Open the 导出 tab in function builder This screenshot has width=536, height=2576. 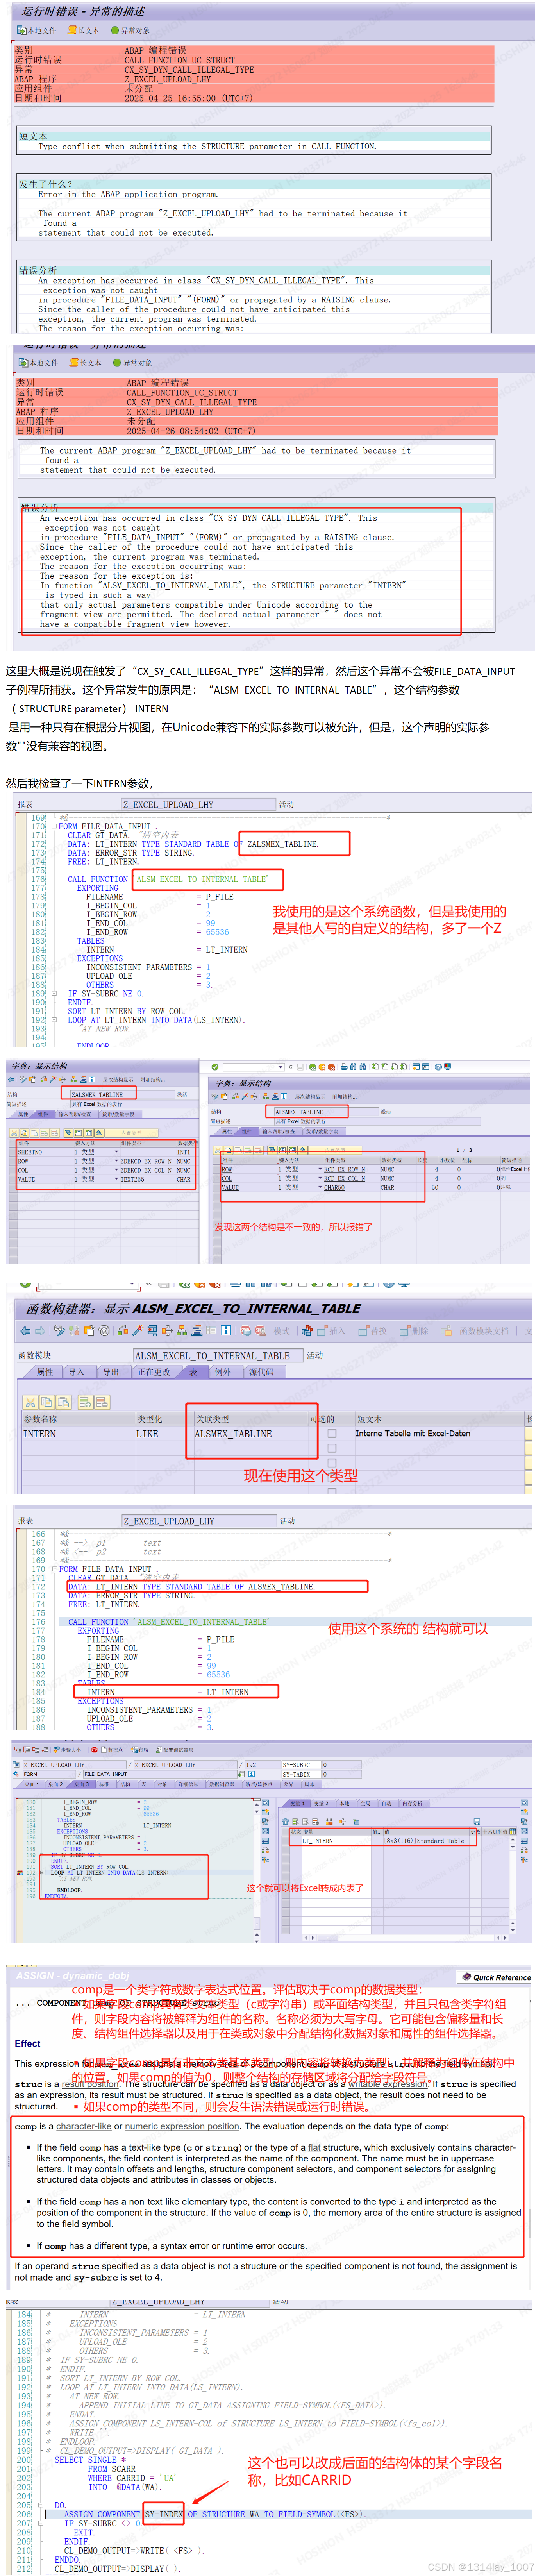(x=111, y=1372)
